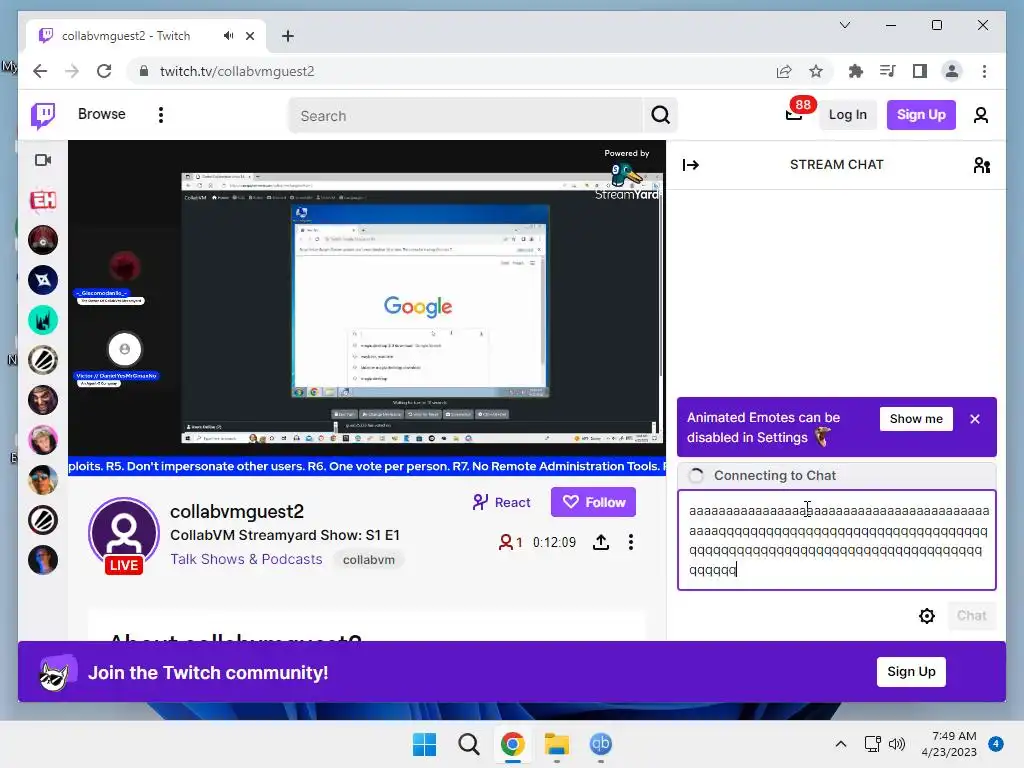The image size is (1024, 768).
Task: Click the share stream upload icon
Action: (x=601, y=542)
